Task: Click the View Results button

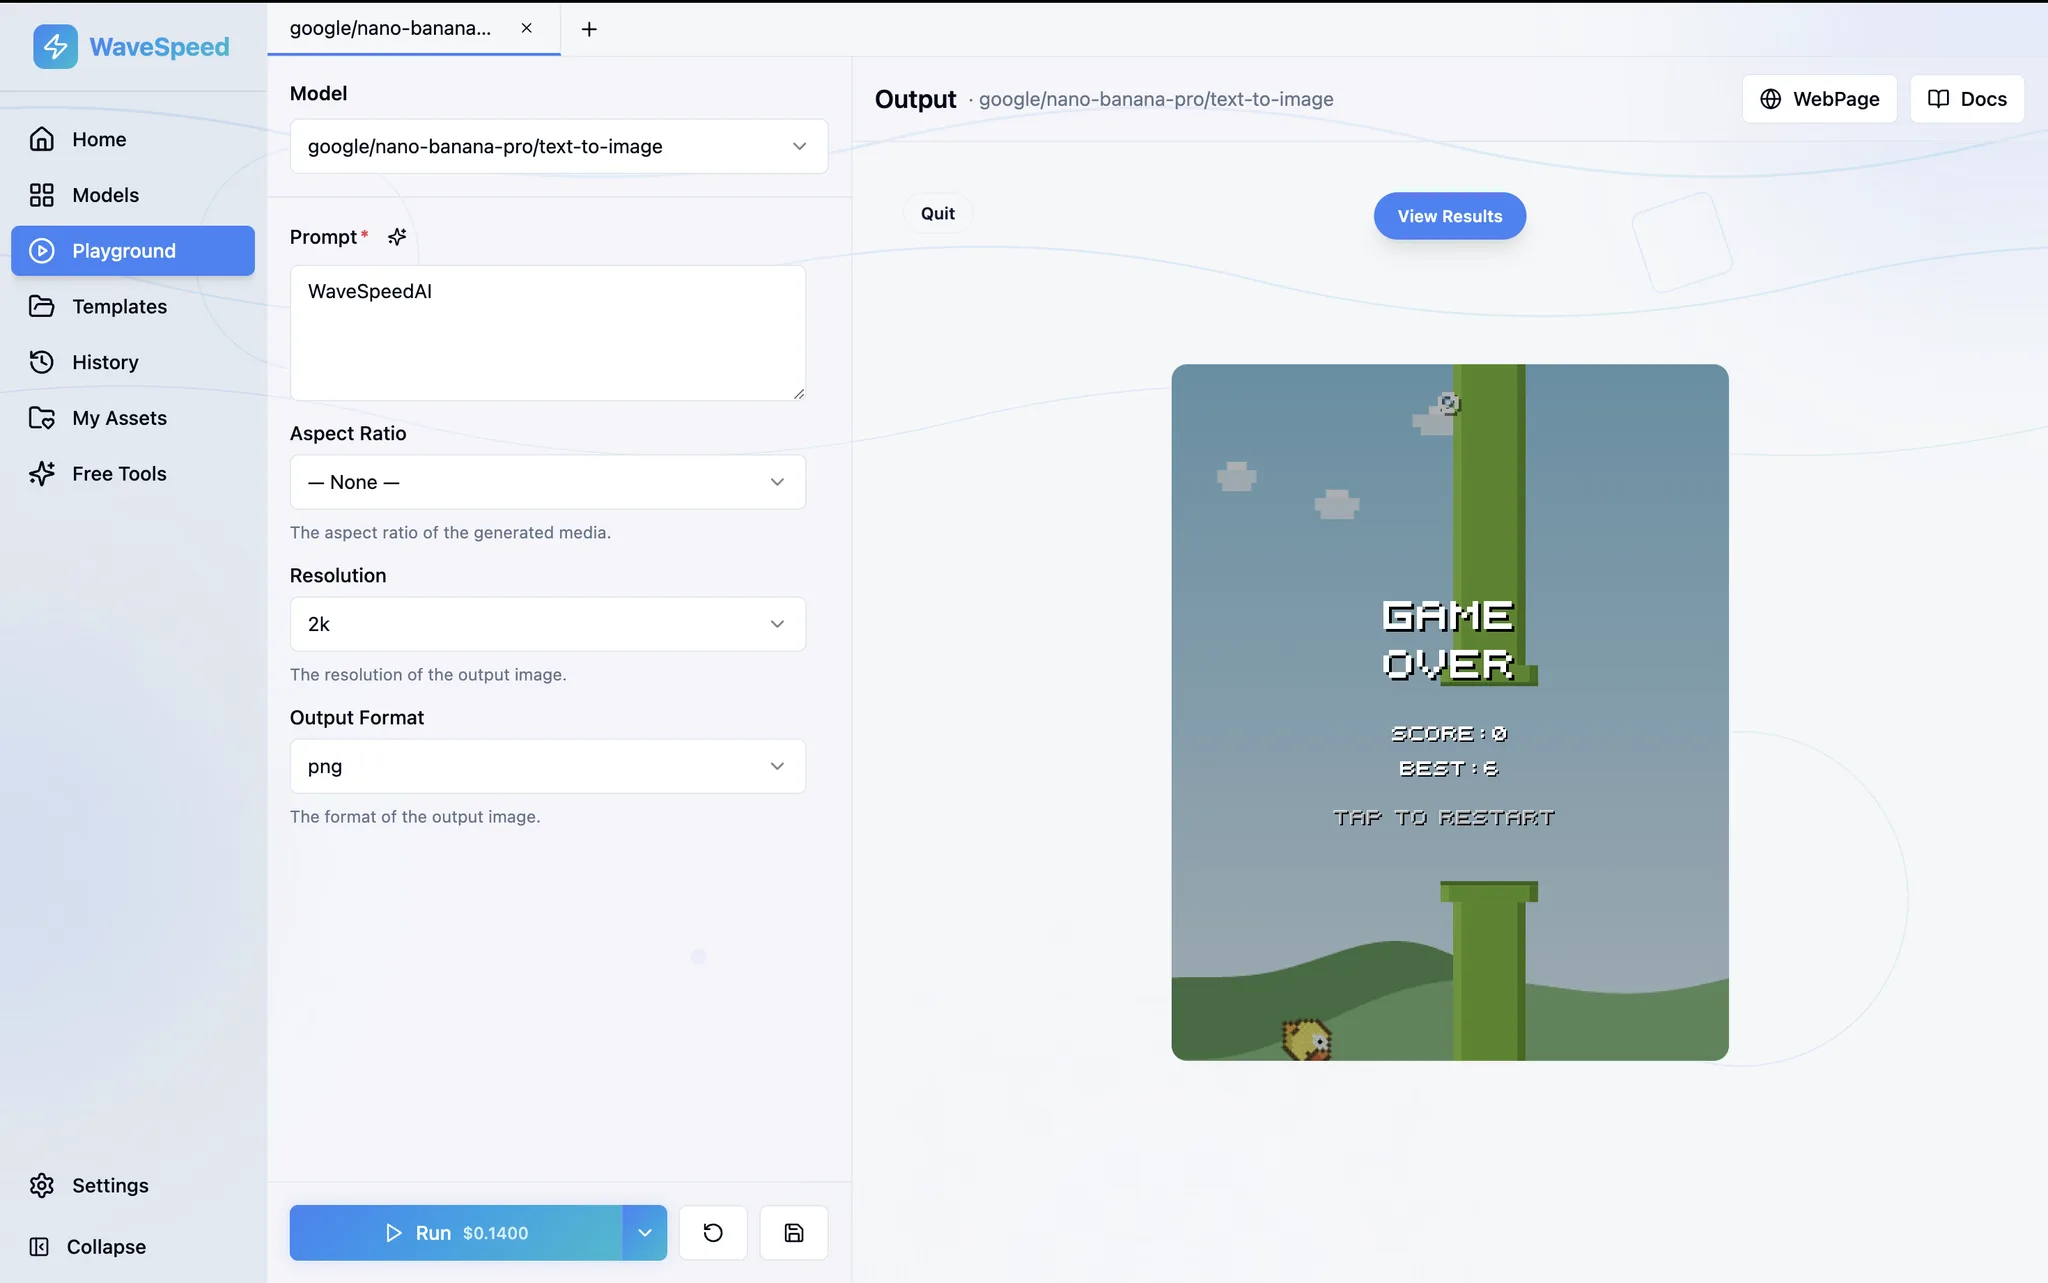Action: 1450,216
